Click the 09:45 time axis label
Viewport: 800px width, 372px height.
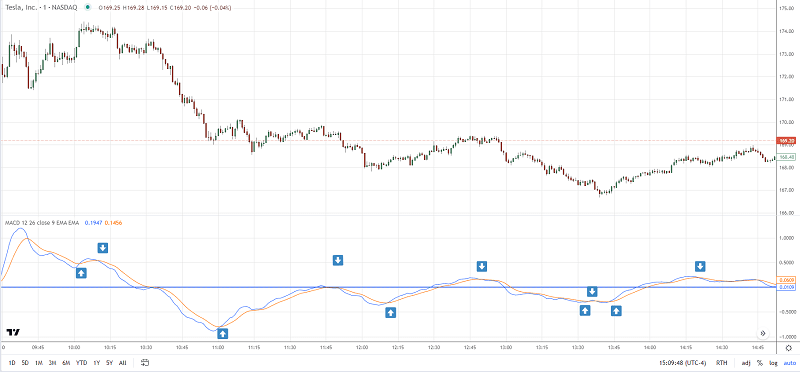coord(38,348)
